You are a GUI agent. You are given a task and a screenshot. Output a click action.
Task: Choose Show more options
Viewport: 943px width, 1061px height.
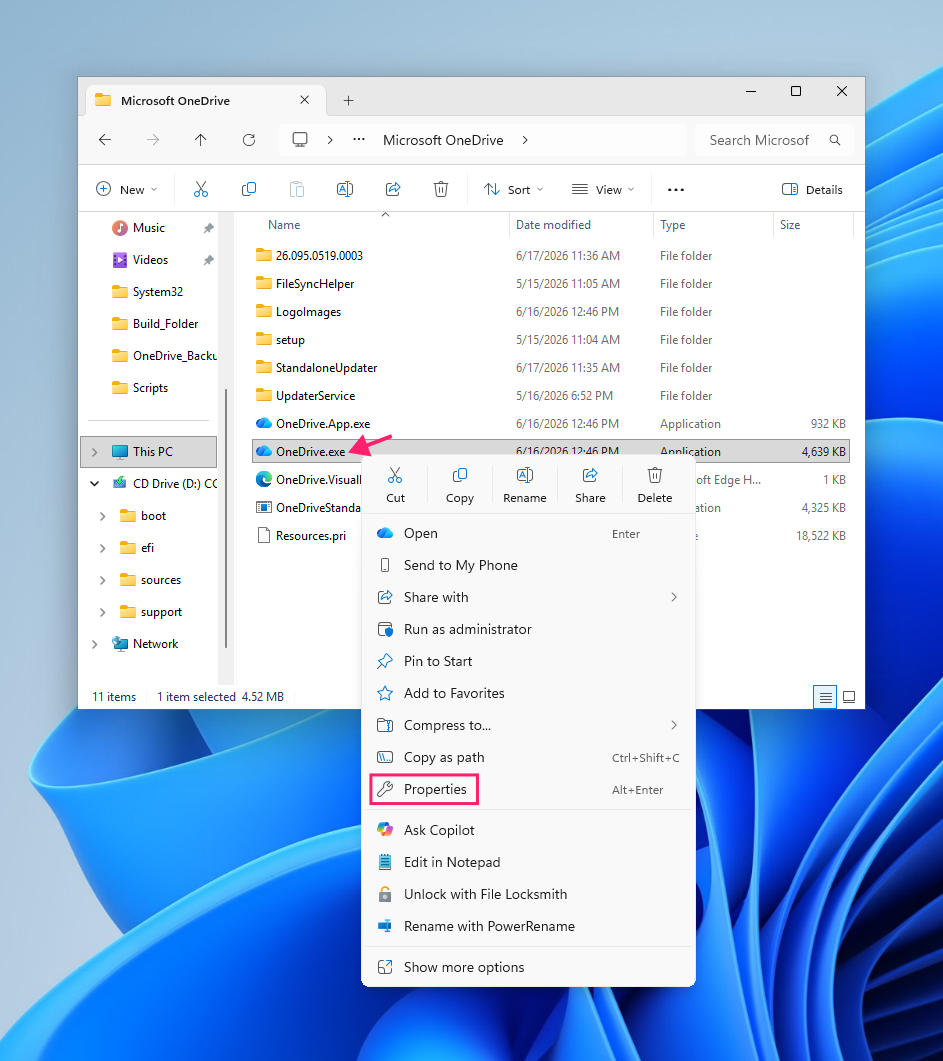tap(528, 968)
